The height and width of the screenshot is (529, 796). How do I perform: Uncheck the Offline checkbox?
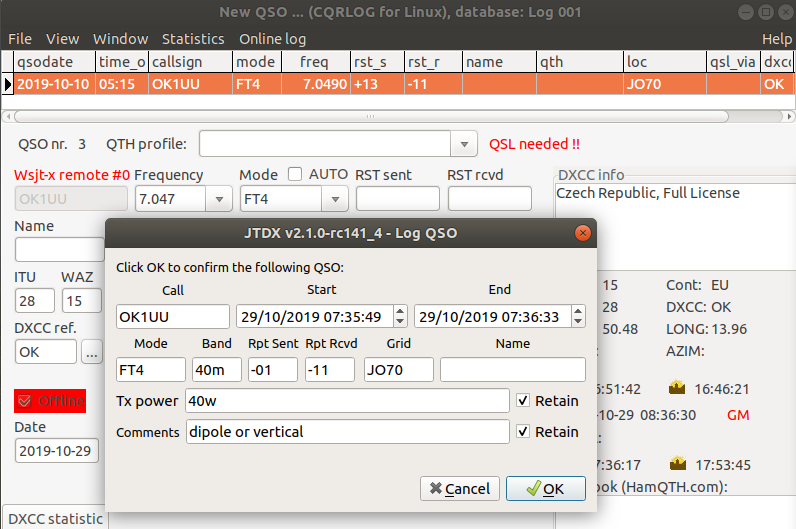[x=23, y=401]
